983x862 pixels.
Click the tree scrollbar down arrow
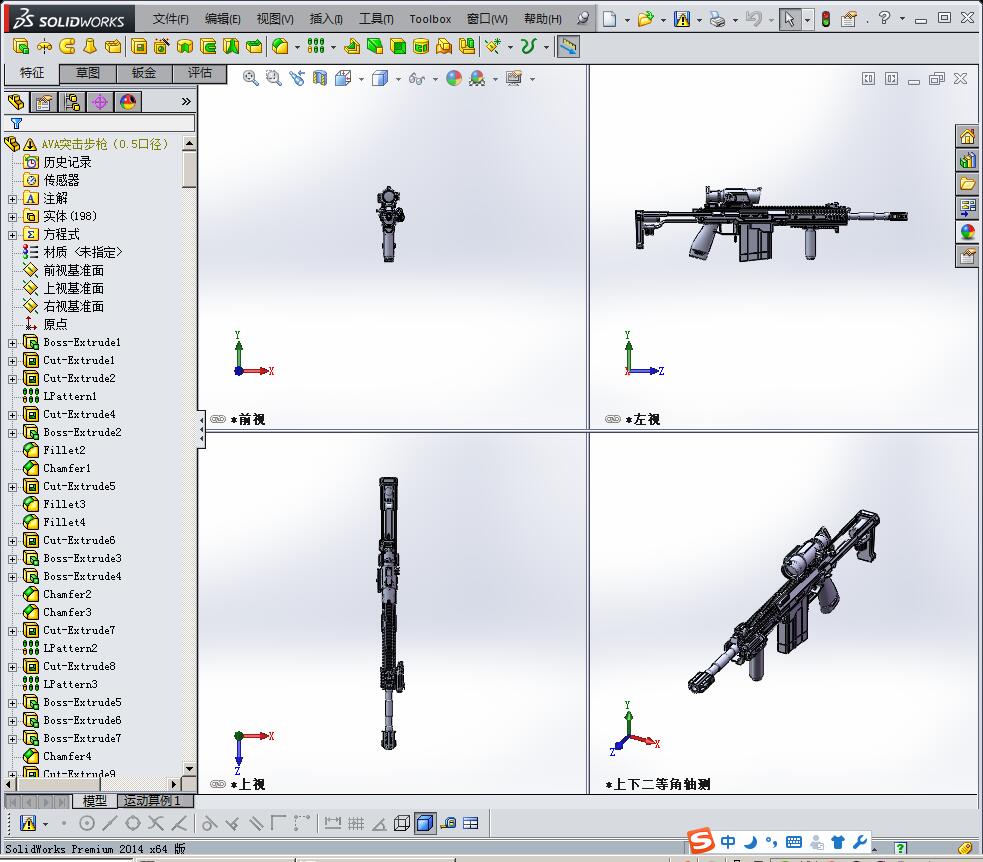point(189,768)
